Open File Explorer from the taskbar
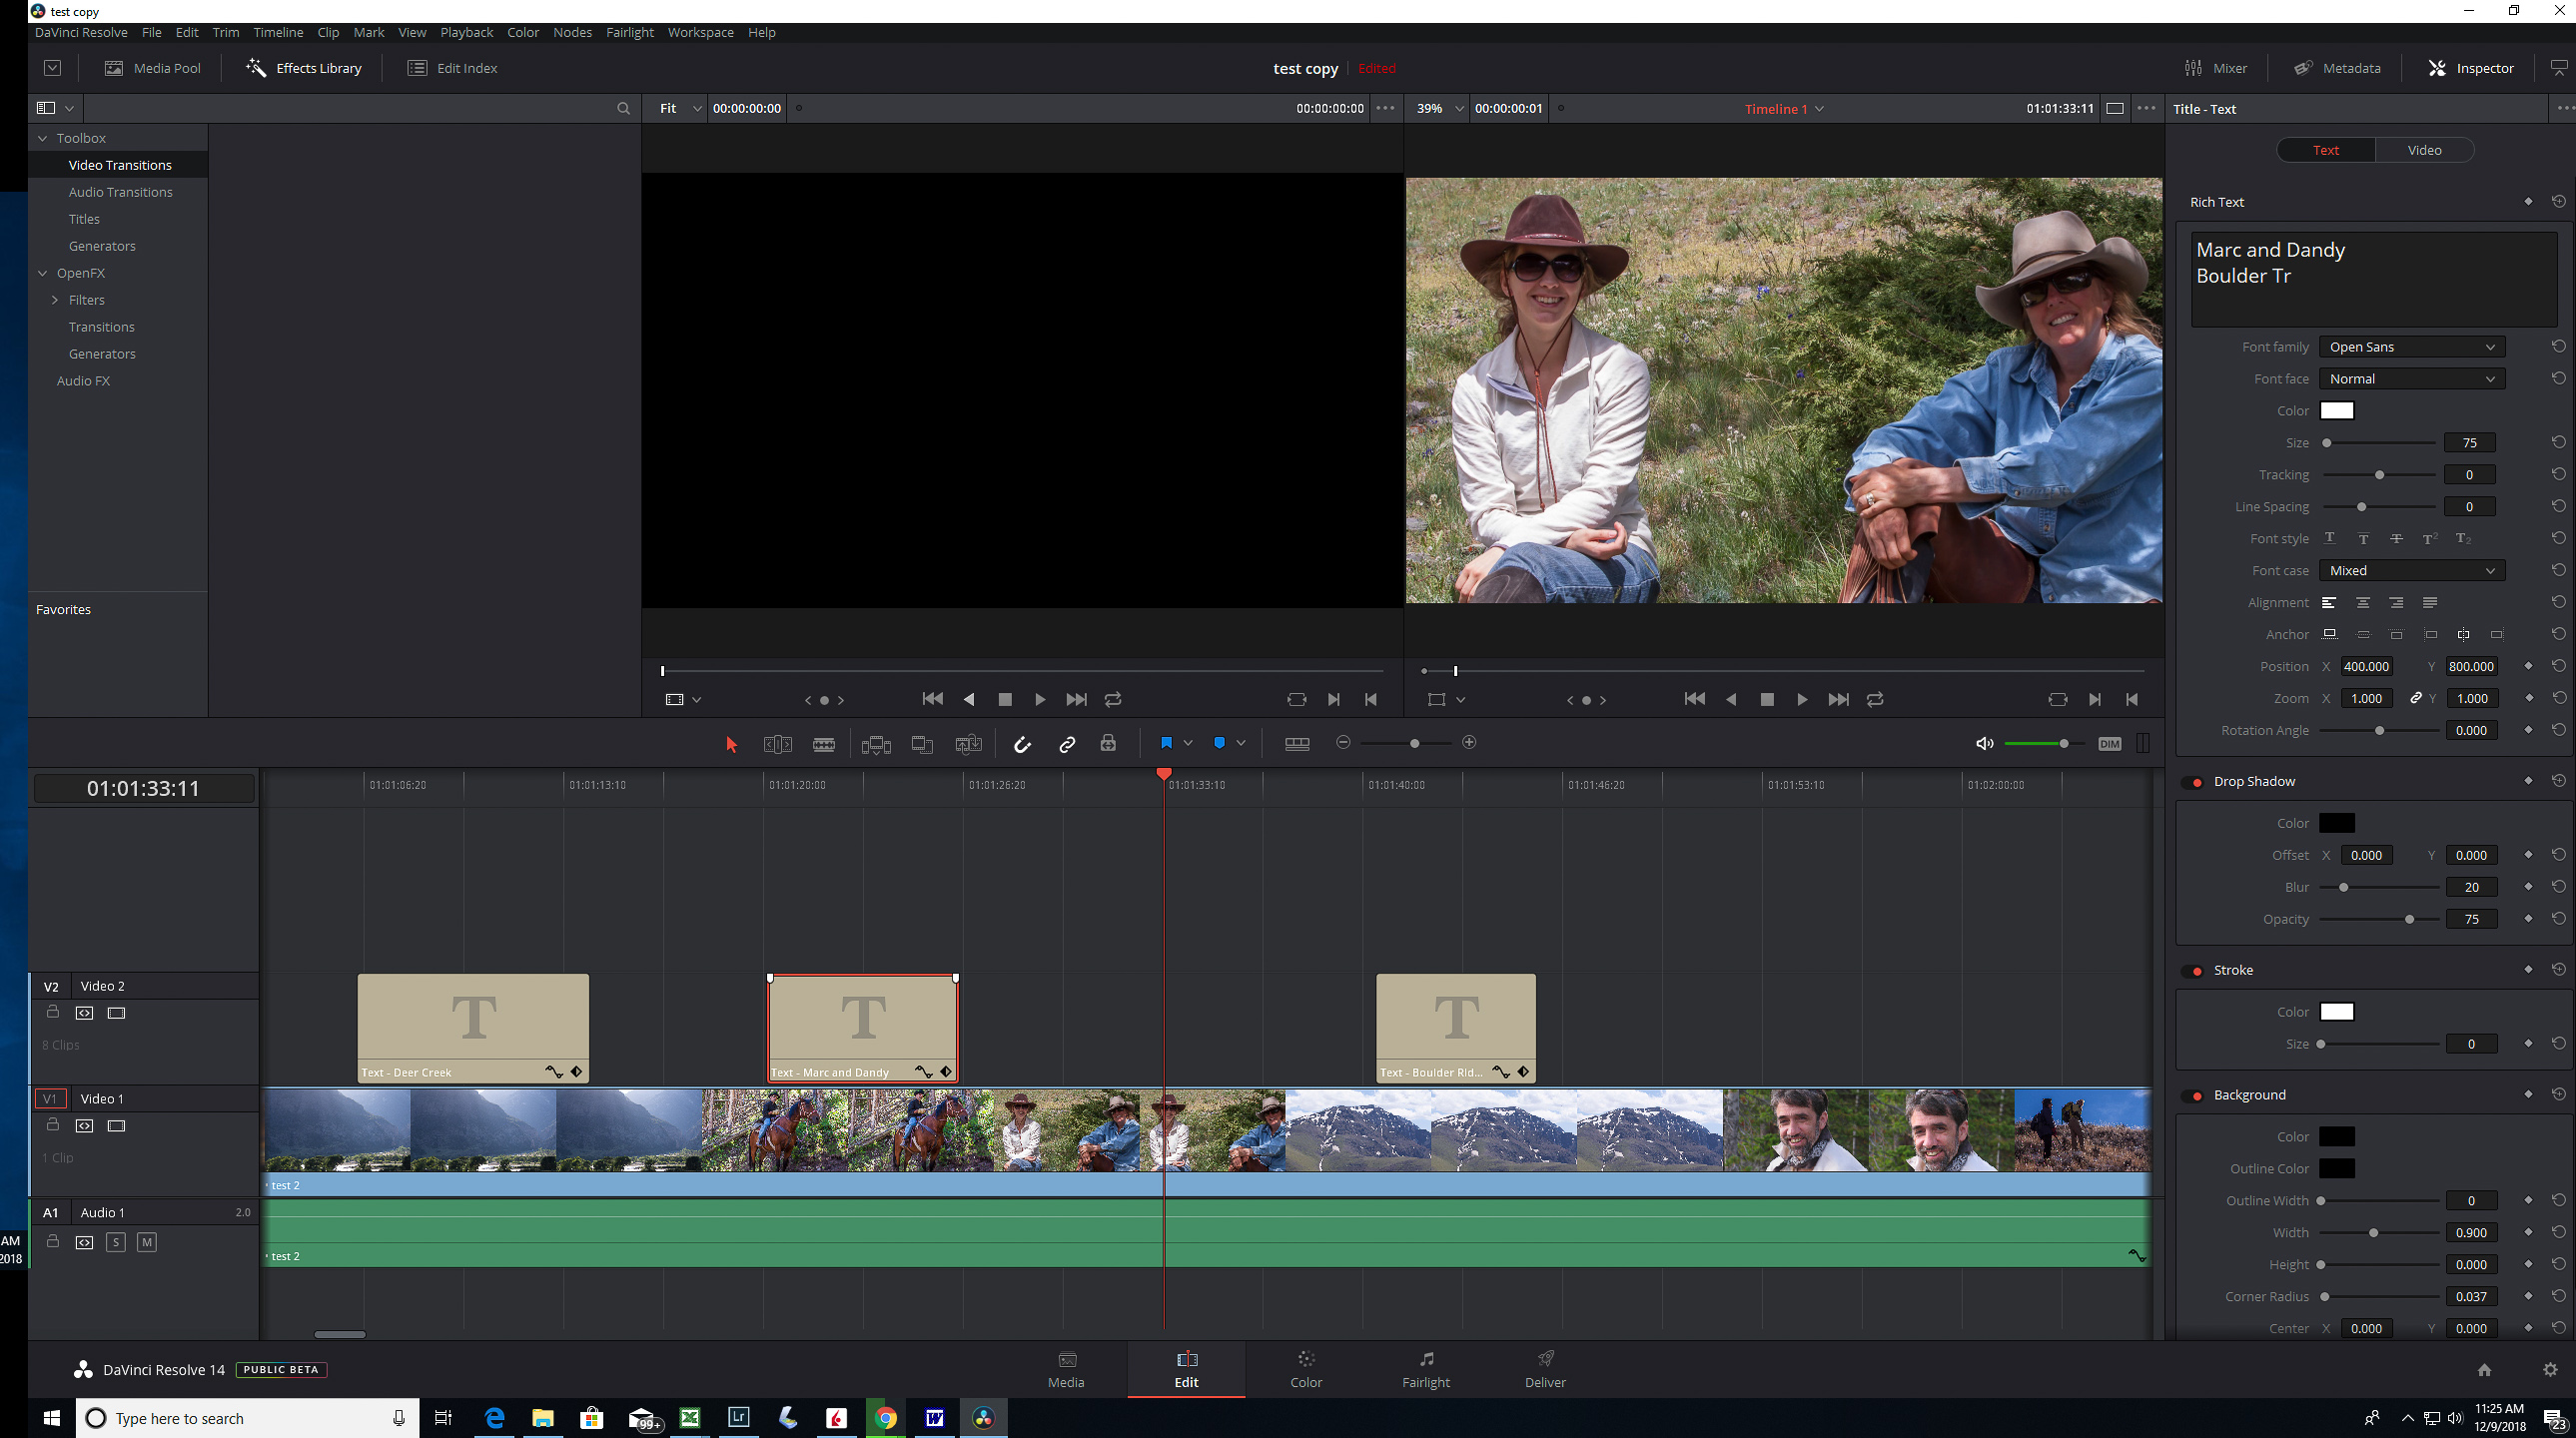Image resolution: width=2576 pixels, height=1438 pixels. [542, 1418]
